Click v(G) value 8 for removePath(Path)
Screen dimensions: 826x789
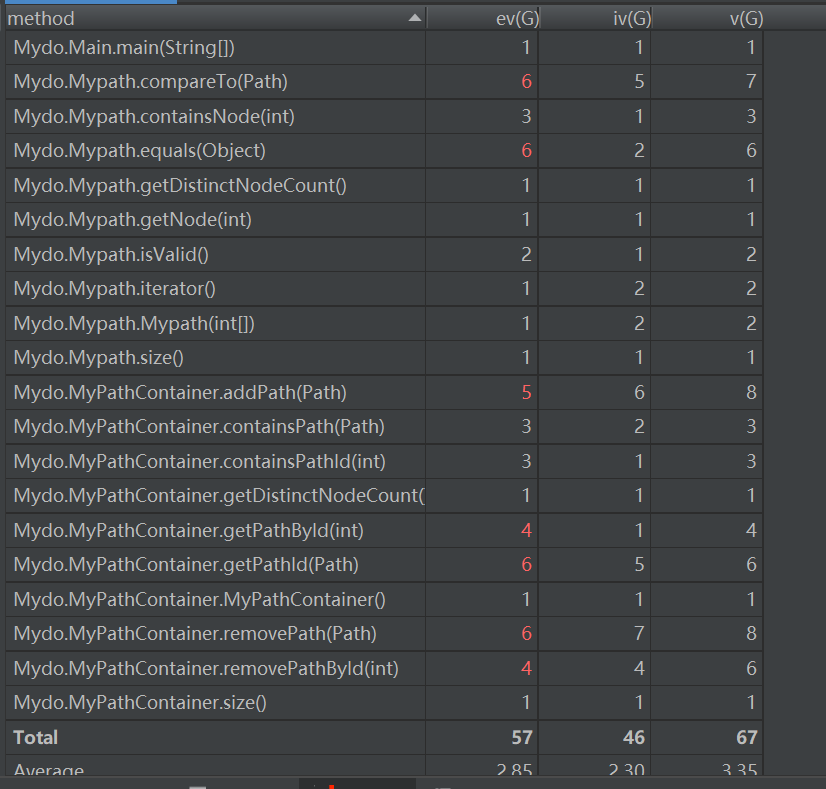click(751, 634)
